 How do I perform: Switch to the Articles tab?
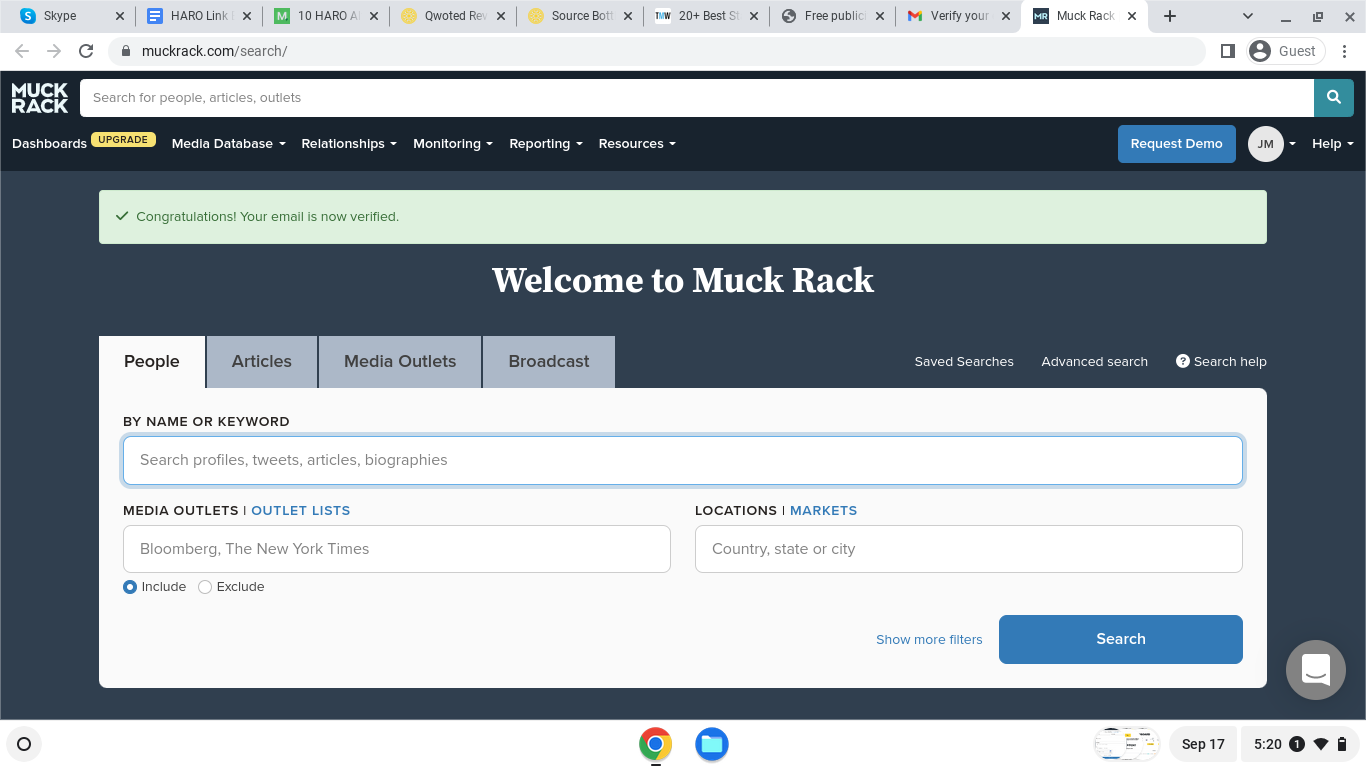coord(262,362)
